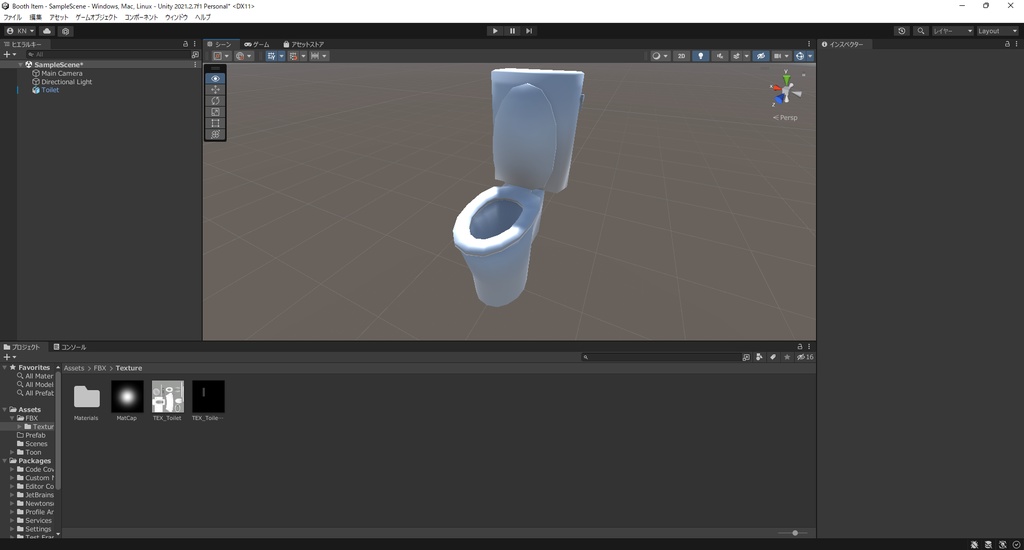Open the settings gear beside the cloud icon
The height and width of the screenshot is (550, 1024).
[x=65, y=31]
